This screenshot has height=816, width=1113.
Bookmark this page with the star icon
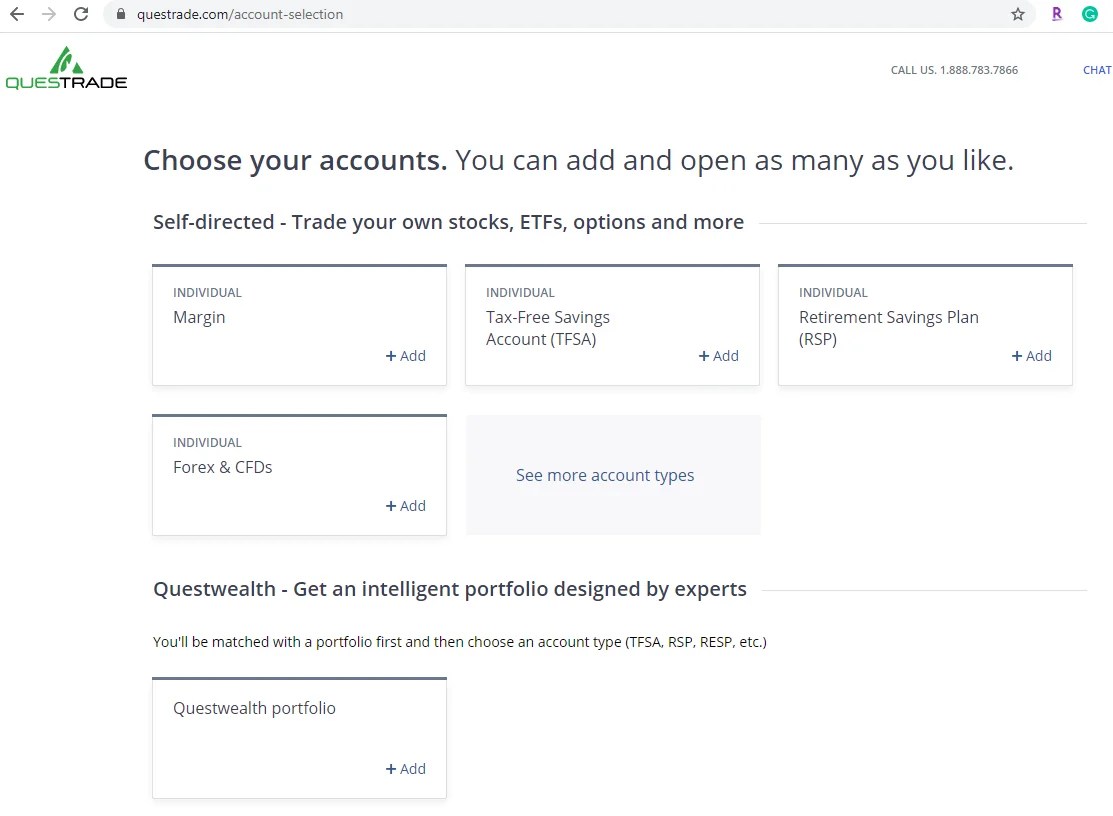tap(1018, 14)
